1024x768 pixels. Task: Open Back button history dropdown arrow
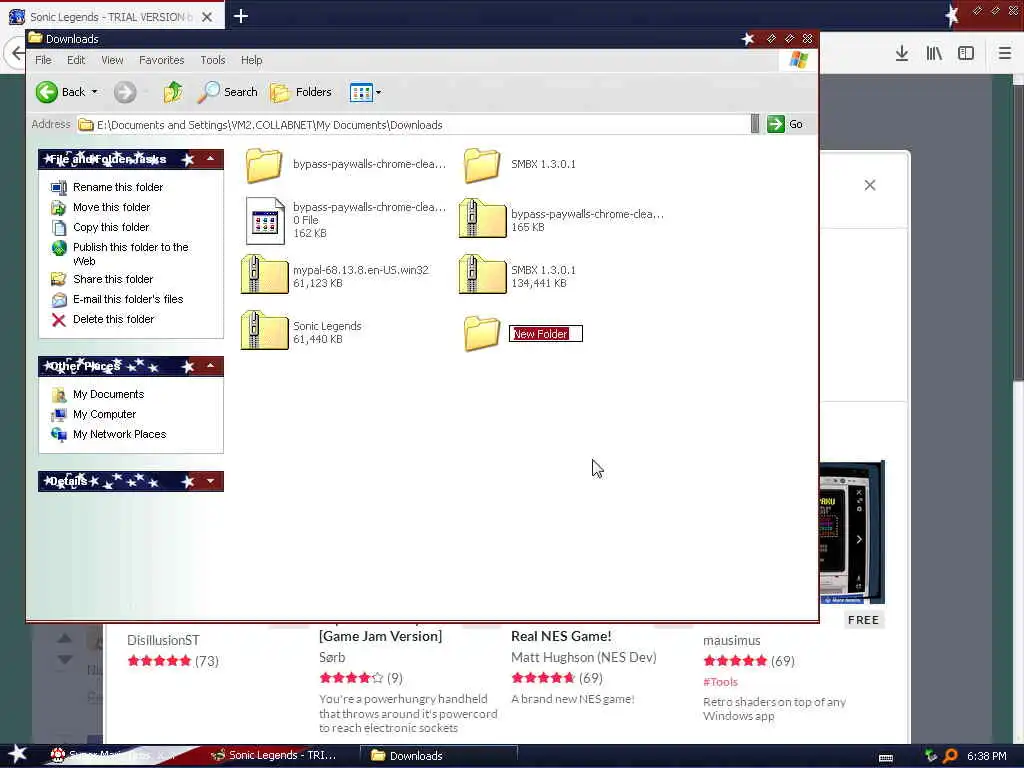[95, 92]
